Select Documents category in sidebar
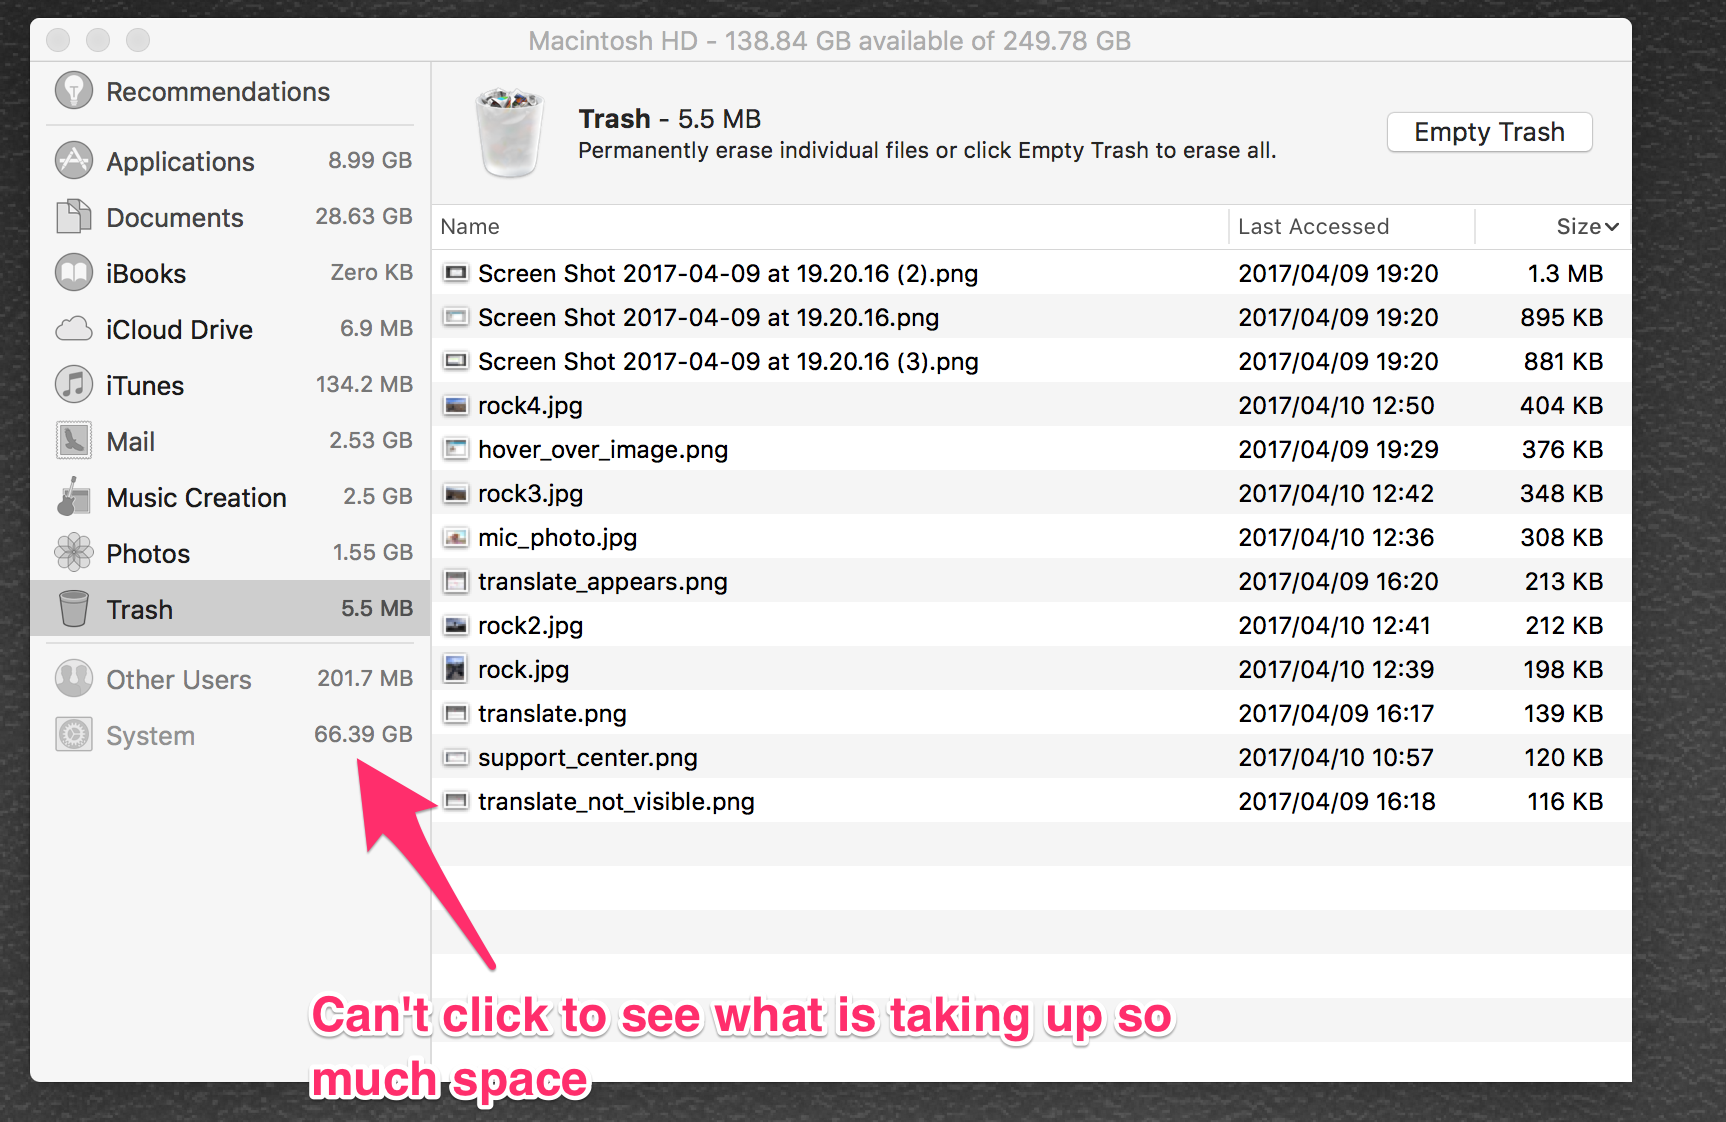The height and width of the screenshot is (1122, 1726). point(230,216)
